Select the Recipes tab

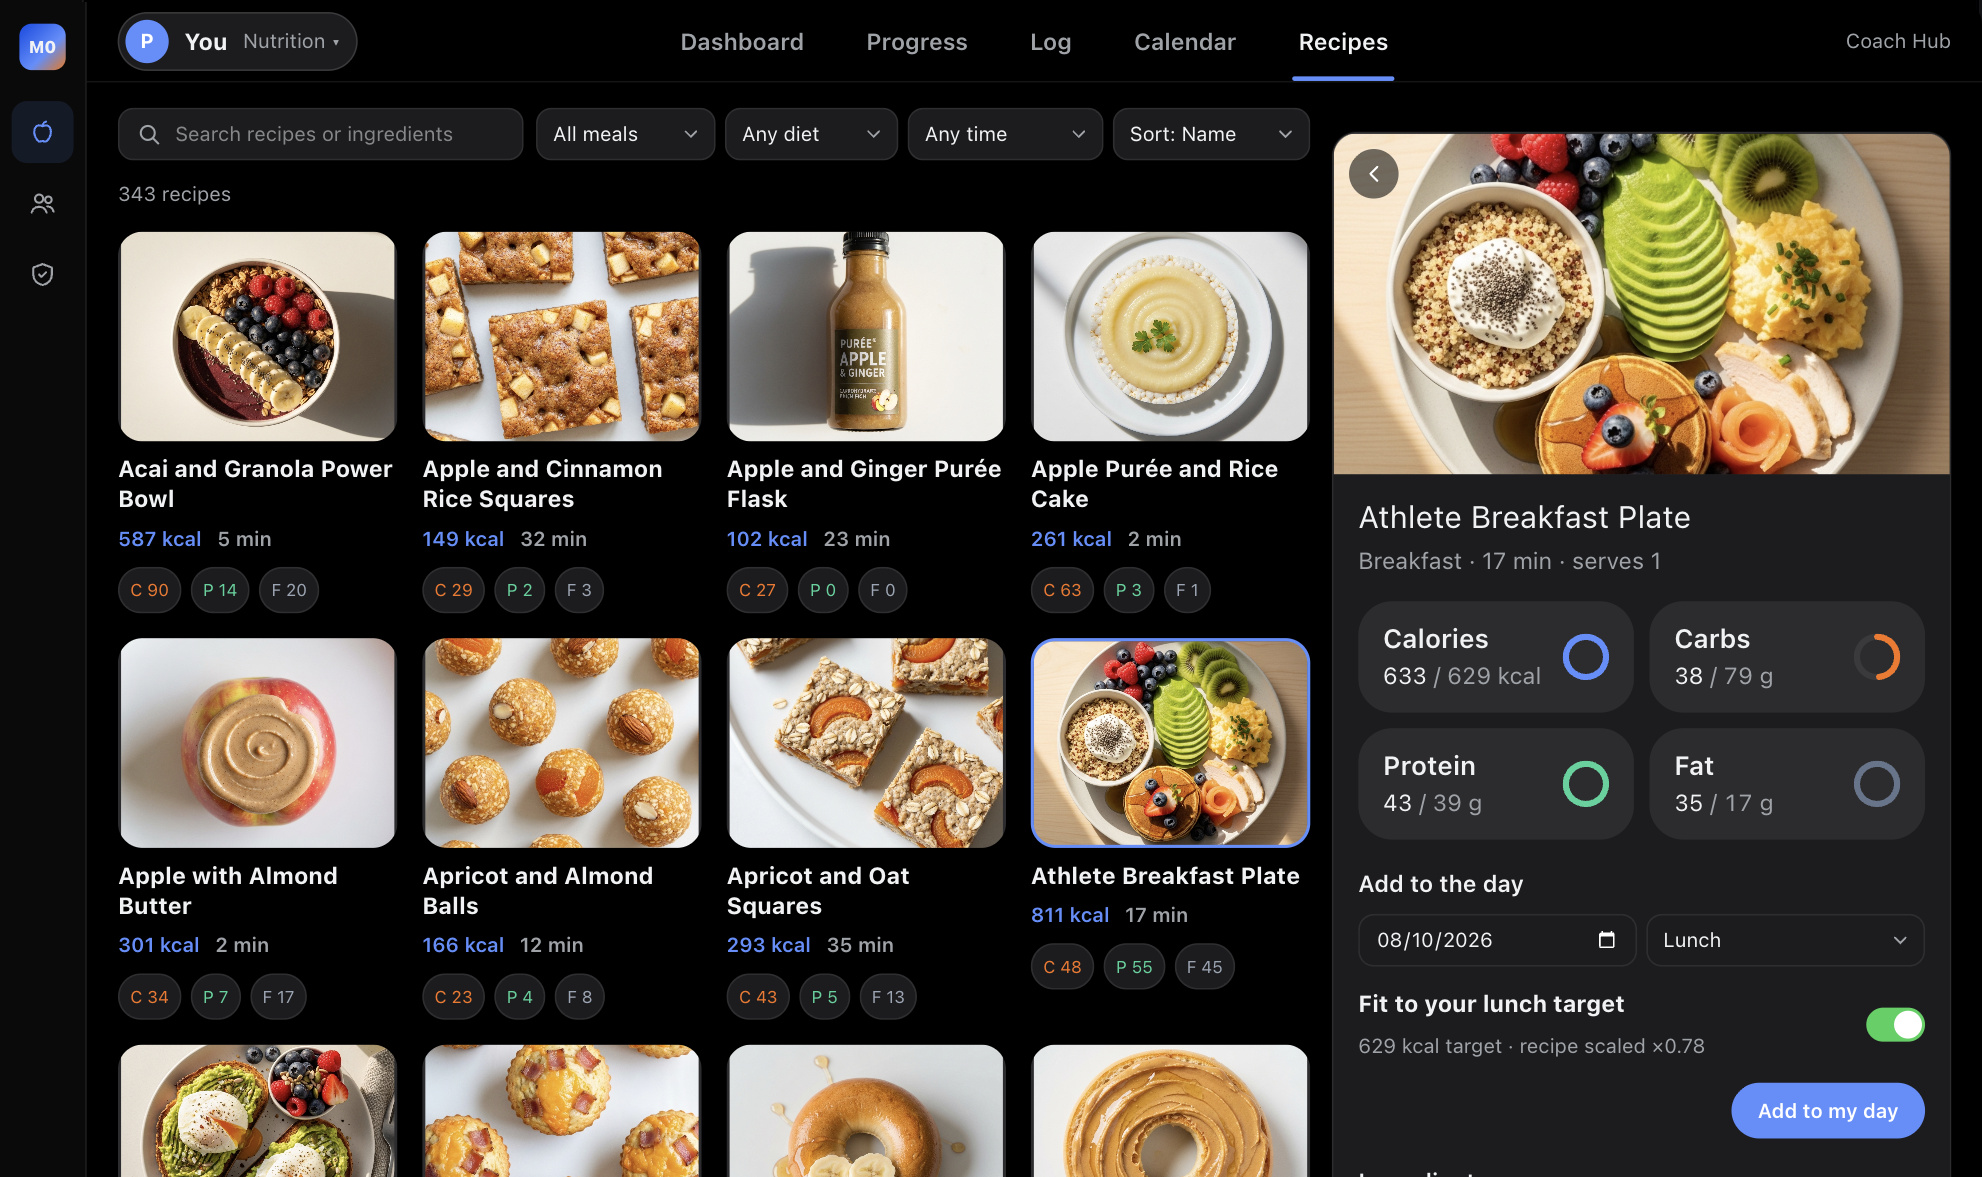[x=1342, y=42]
